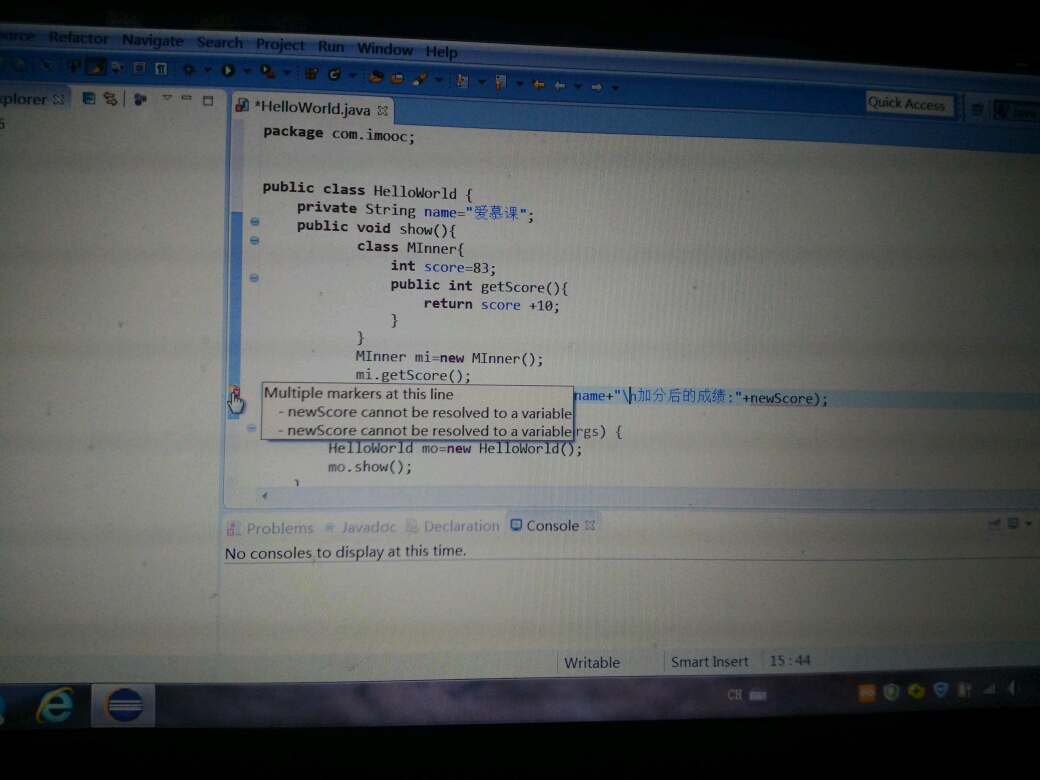Click the Next Annotation icon
This screenshot has width=1040, height=780.
(x=462, y=81)
